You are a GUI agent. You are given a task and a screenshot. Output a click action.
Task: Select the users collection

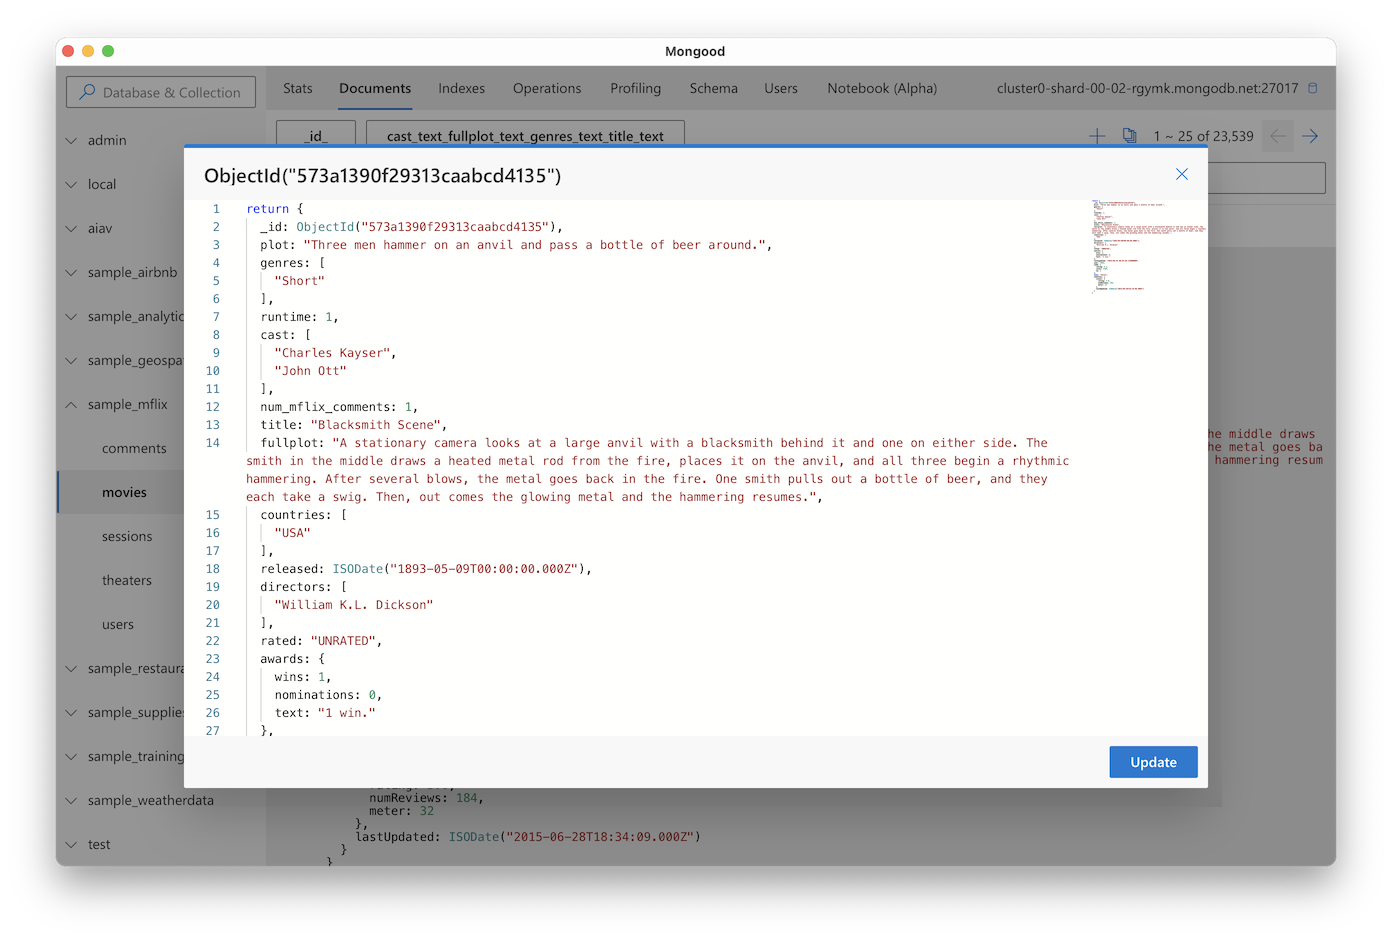pyautogui.click(x=118, y=624)
